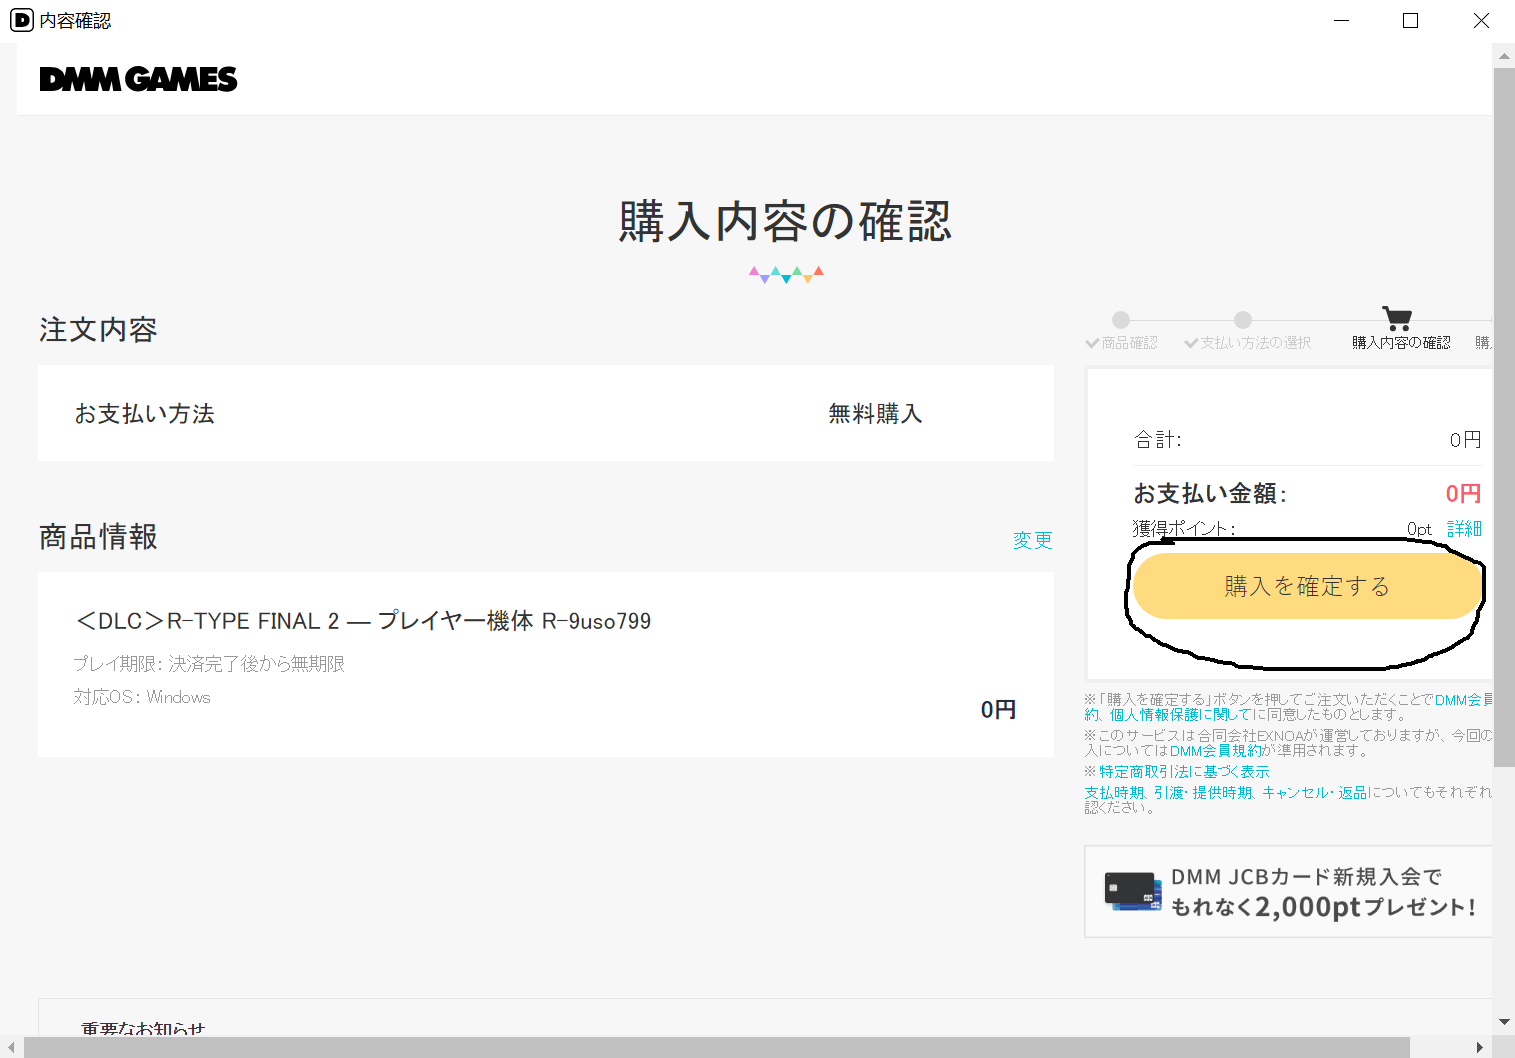This screenshot has width=1515, height=1058.
Task: Click the 対応OS: Windows text
Action: coord(142,697)
